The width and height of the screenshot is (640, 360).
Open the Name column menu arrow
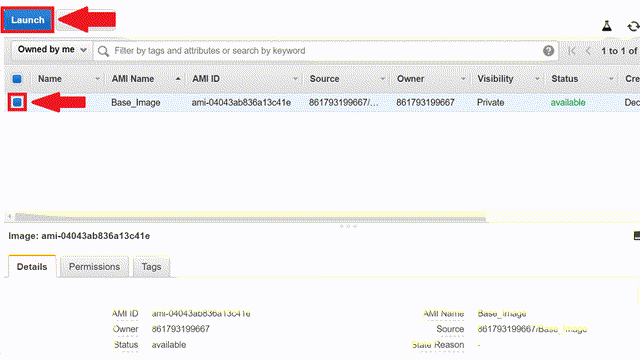point(98,79)
